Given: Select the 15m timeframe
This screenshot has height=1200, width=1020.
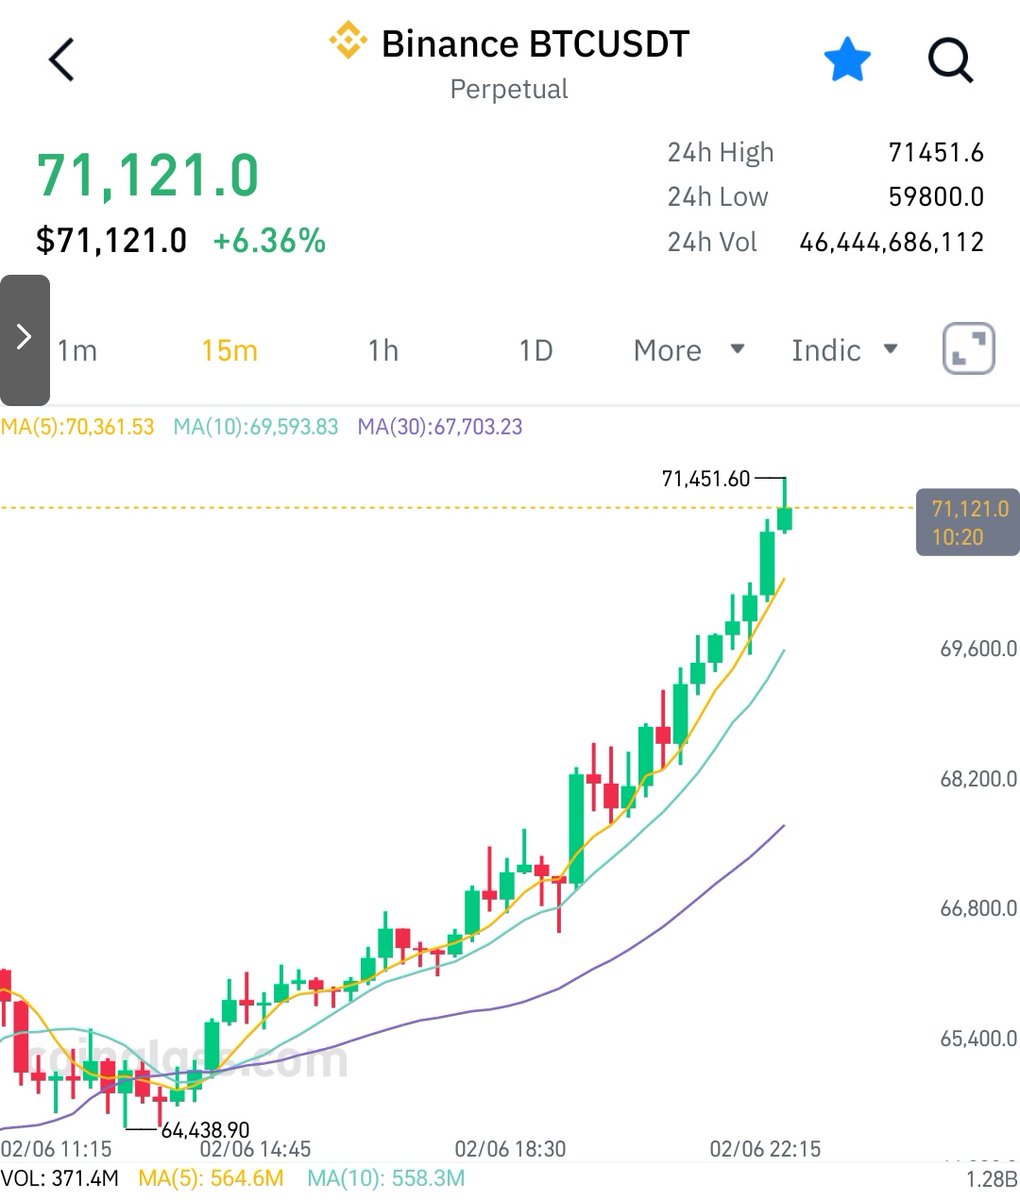Looking at the screenshot, I should click(229, 351).
